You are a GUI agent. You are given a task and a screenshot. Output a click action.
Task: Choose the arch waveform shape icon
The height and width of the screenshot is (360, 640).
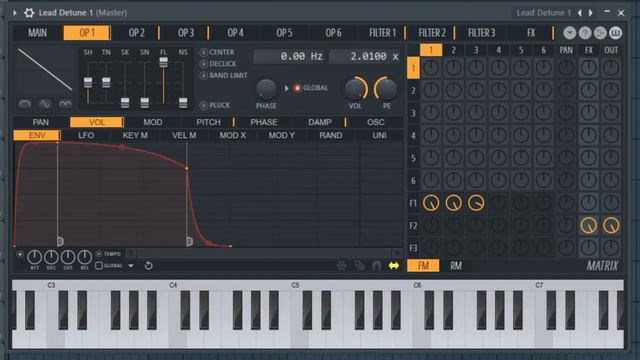24,104
